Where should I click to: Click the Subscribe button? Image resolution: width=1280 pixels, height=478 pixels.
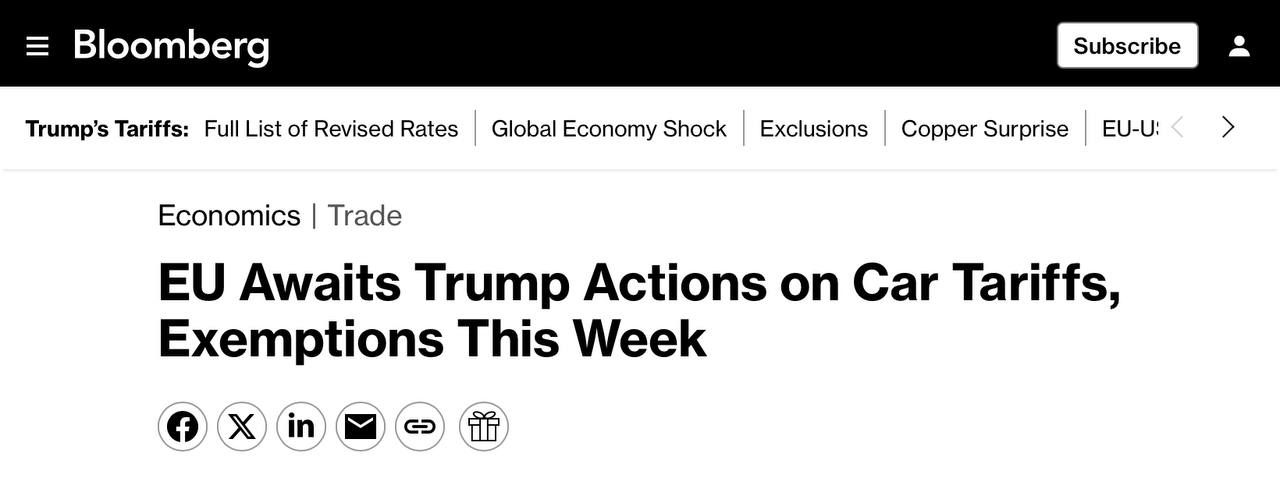click(x=1127, y=46)
